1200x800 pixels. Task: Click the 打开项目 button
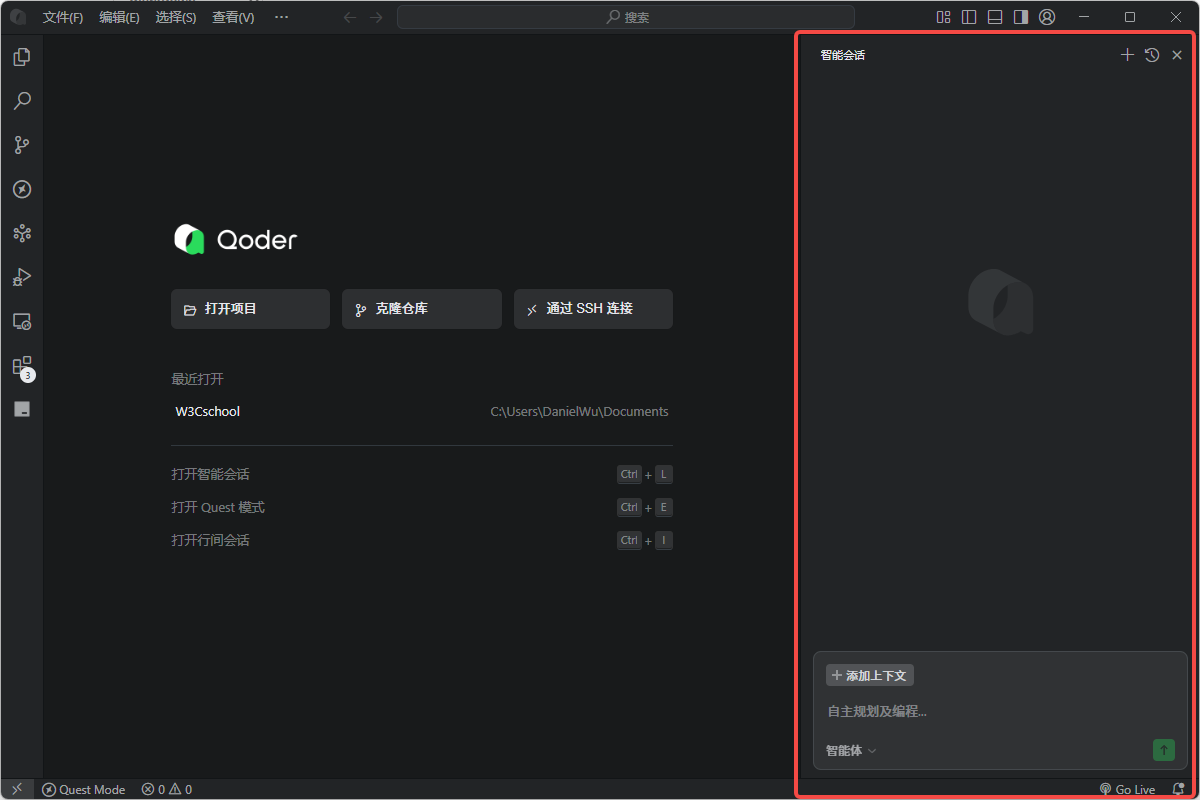click(x=250, y=309)
